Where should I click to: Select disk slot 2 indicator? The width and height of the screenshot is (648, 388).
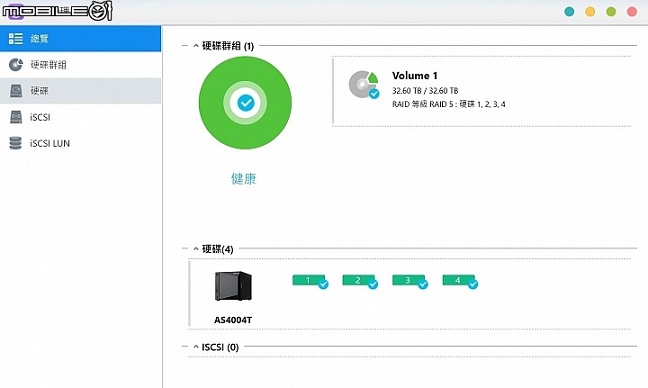click(x=360, y=281)
